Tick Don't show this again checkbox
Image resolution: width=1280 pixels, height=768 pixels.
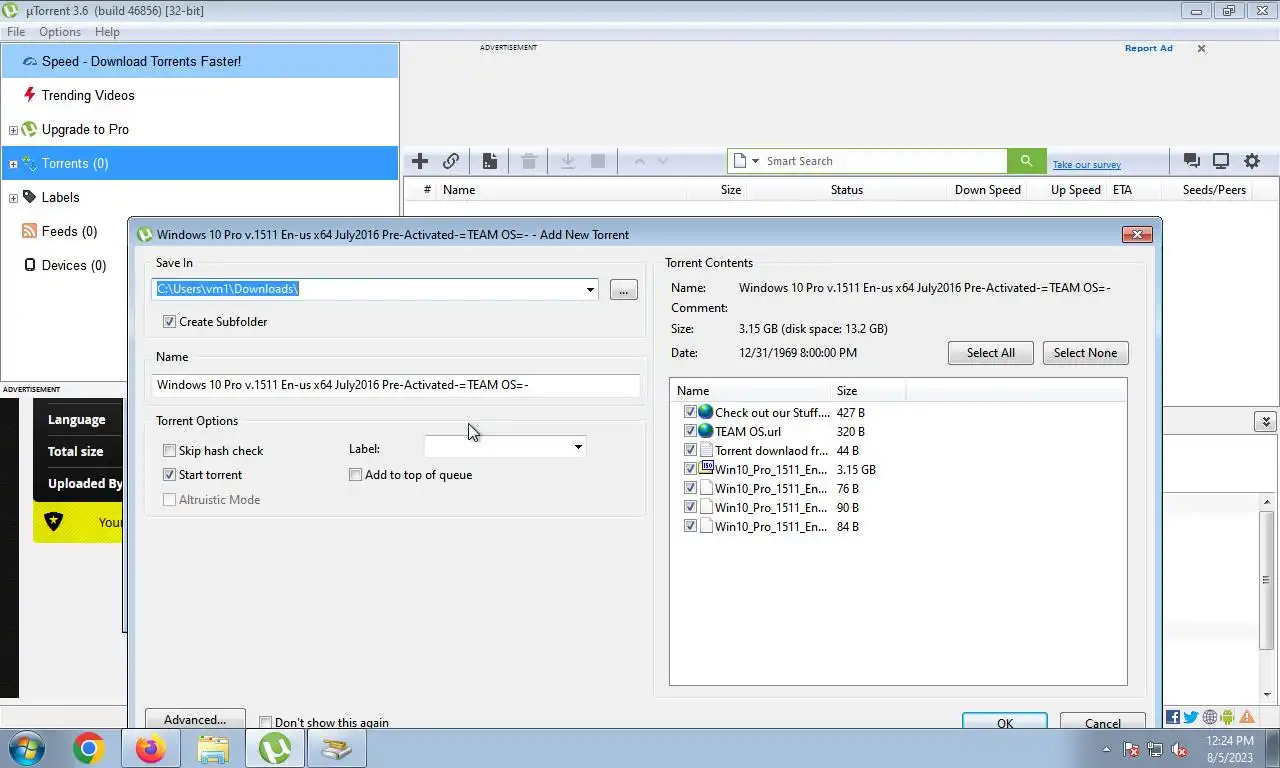coord(265,722)
